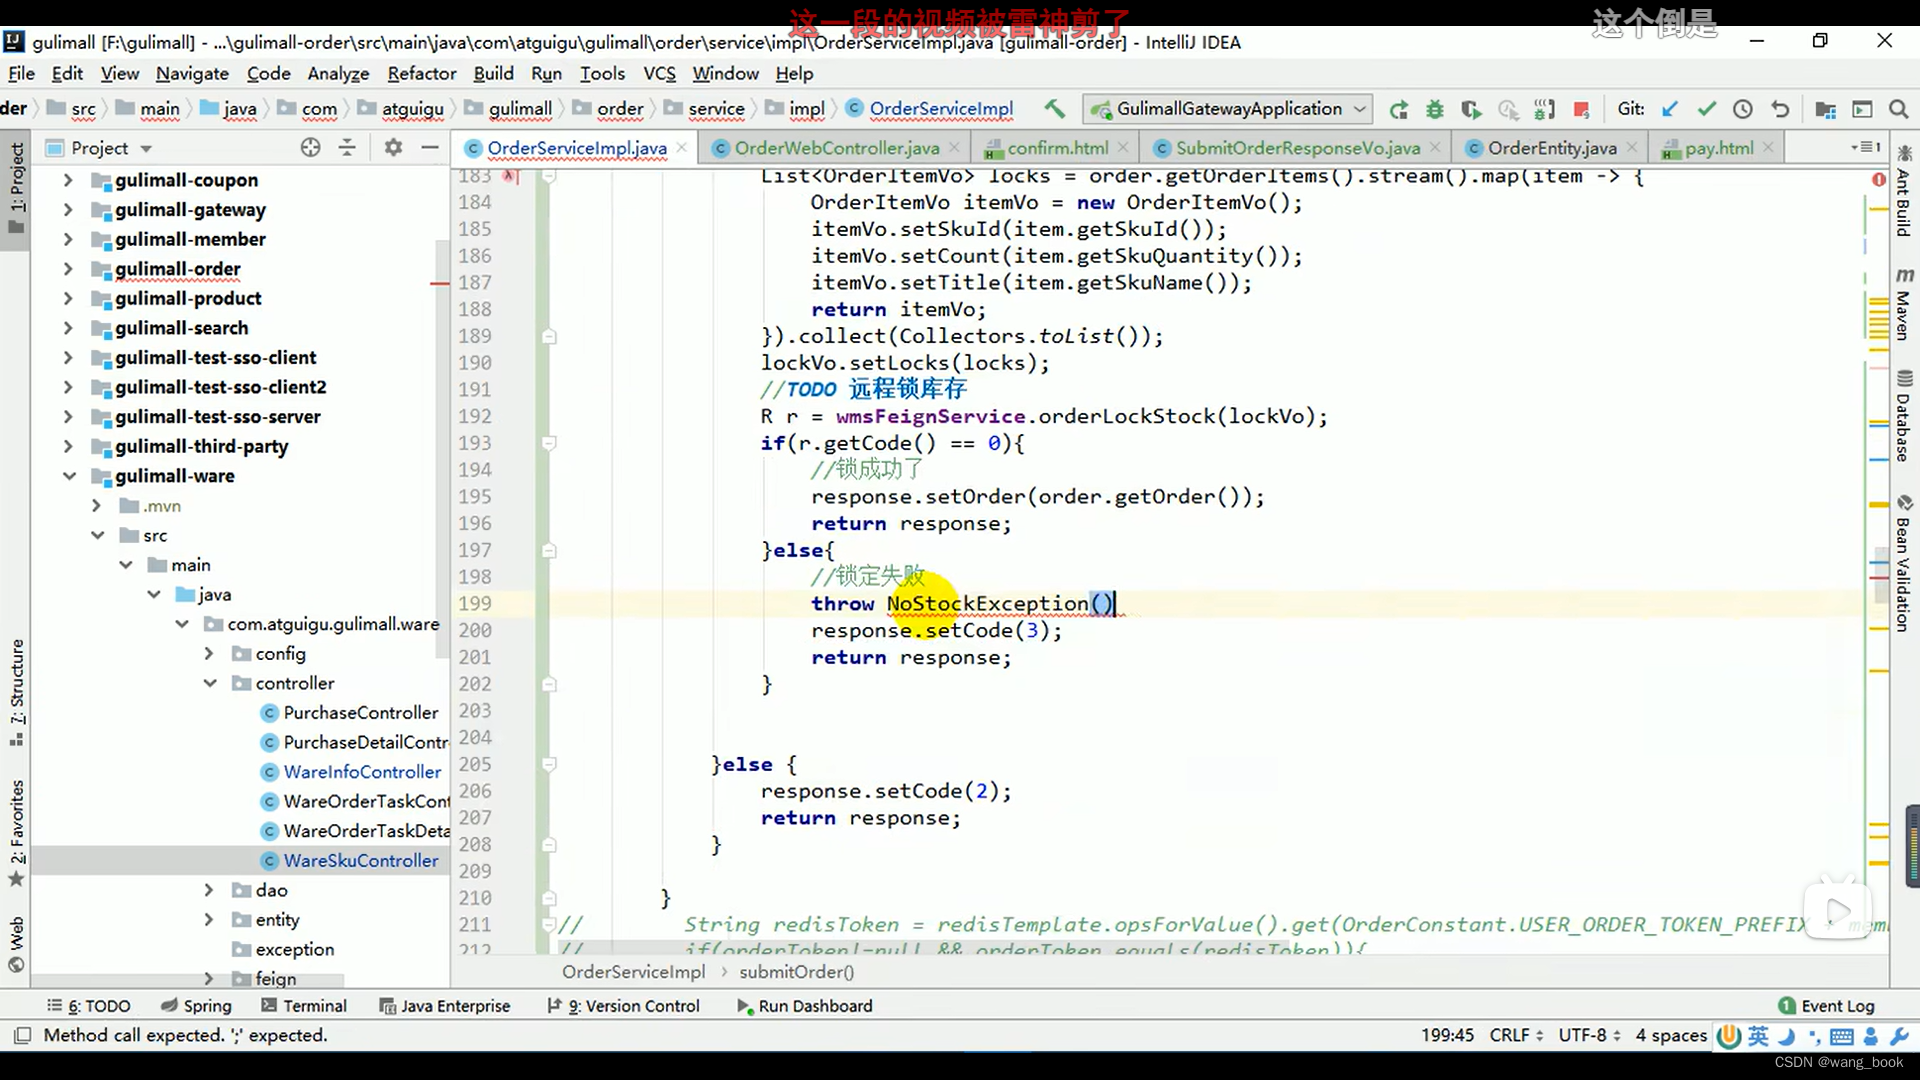Collapse the controller folder in tree
1920x1080 pixels.
(x=210, y=683)
